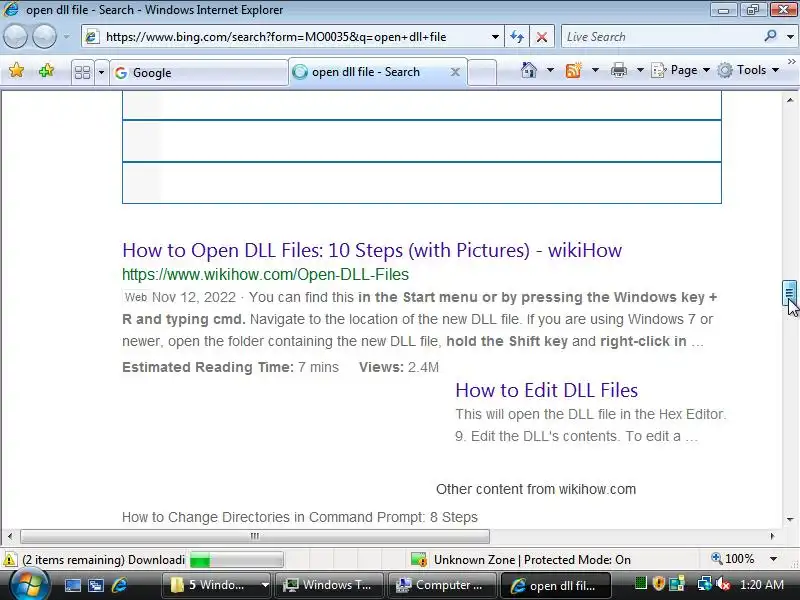Screen dimensions: 800x600
Task: Click the vertical scrollbar down arrow
Action: [x=790, y=519]
